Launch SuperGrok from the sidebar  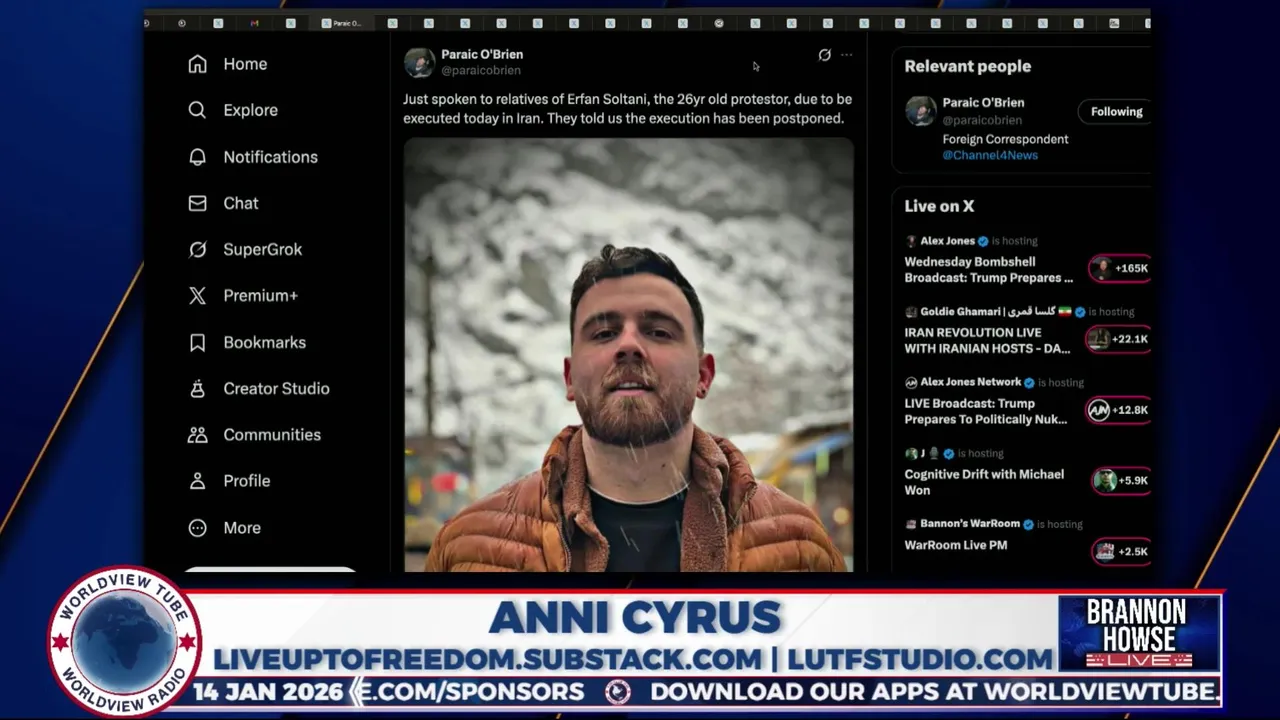coord(245,249)
